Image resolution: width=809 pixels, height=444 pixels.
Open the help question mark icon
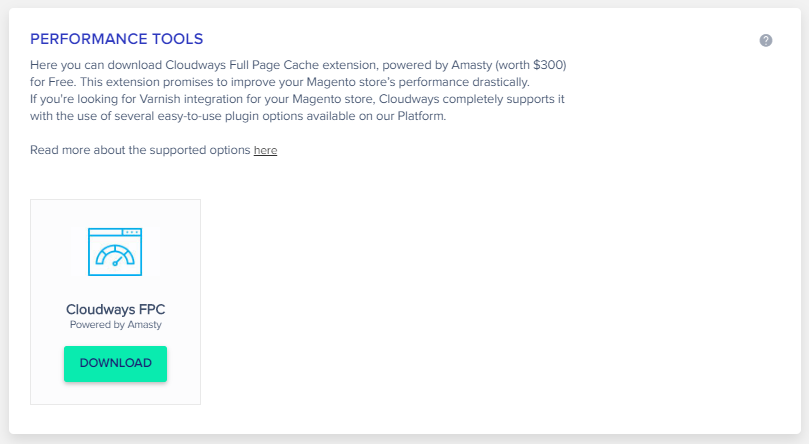(x=766, y=40)
